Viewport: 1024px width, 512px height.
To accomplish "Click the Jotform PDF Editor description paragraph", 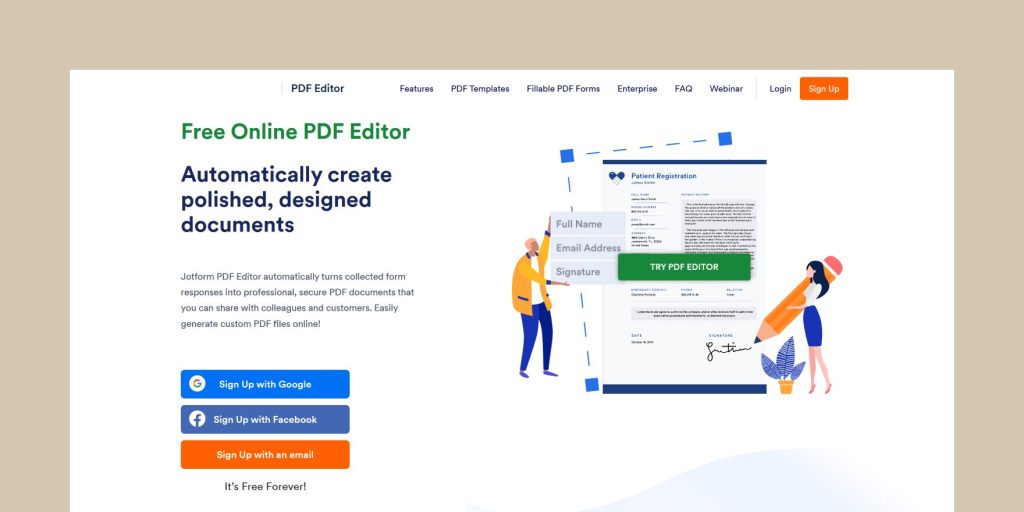I will (298, 300).
